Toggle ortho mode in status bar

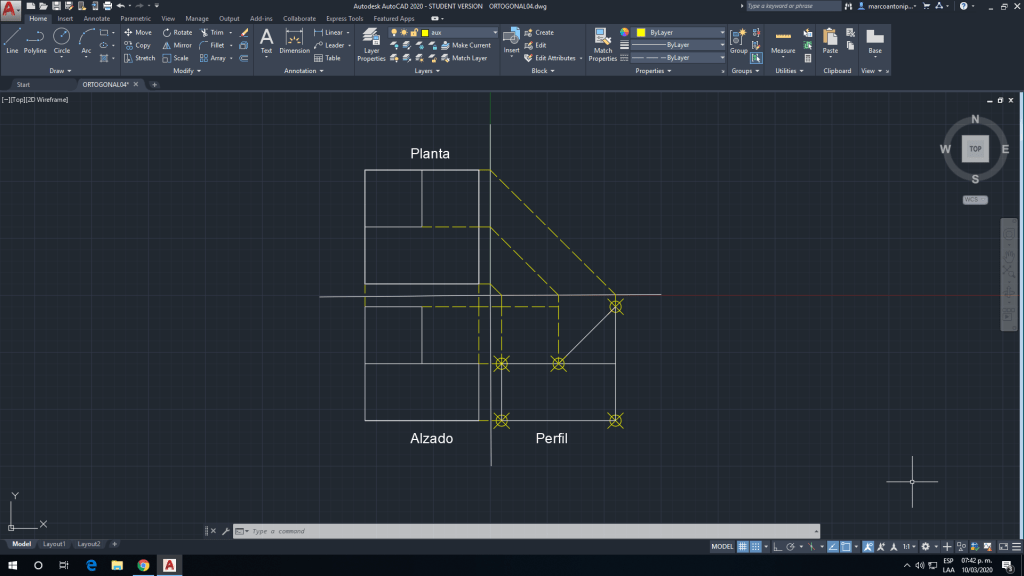(778, 547)
